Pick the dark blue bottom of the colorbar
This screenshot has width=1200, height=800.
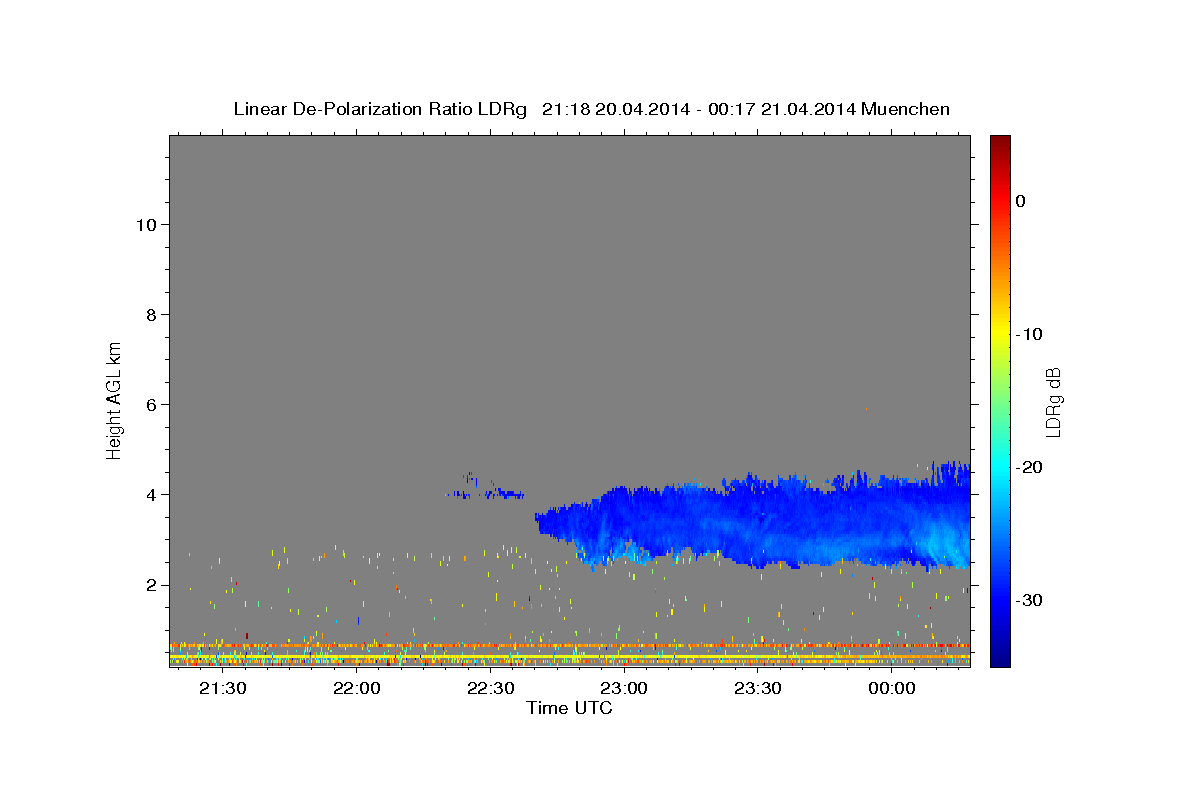1000,655
